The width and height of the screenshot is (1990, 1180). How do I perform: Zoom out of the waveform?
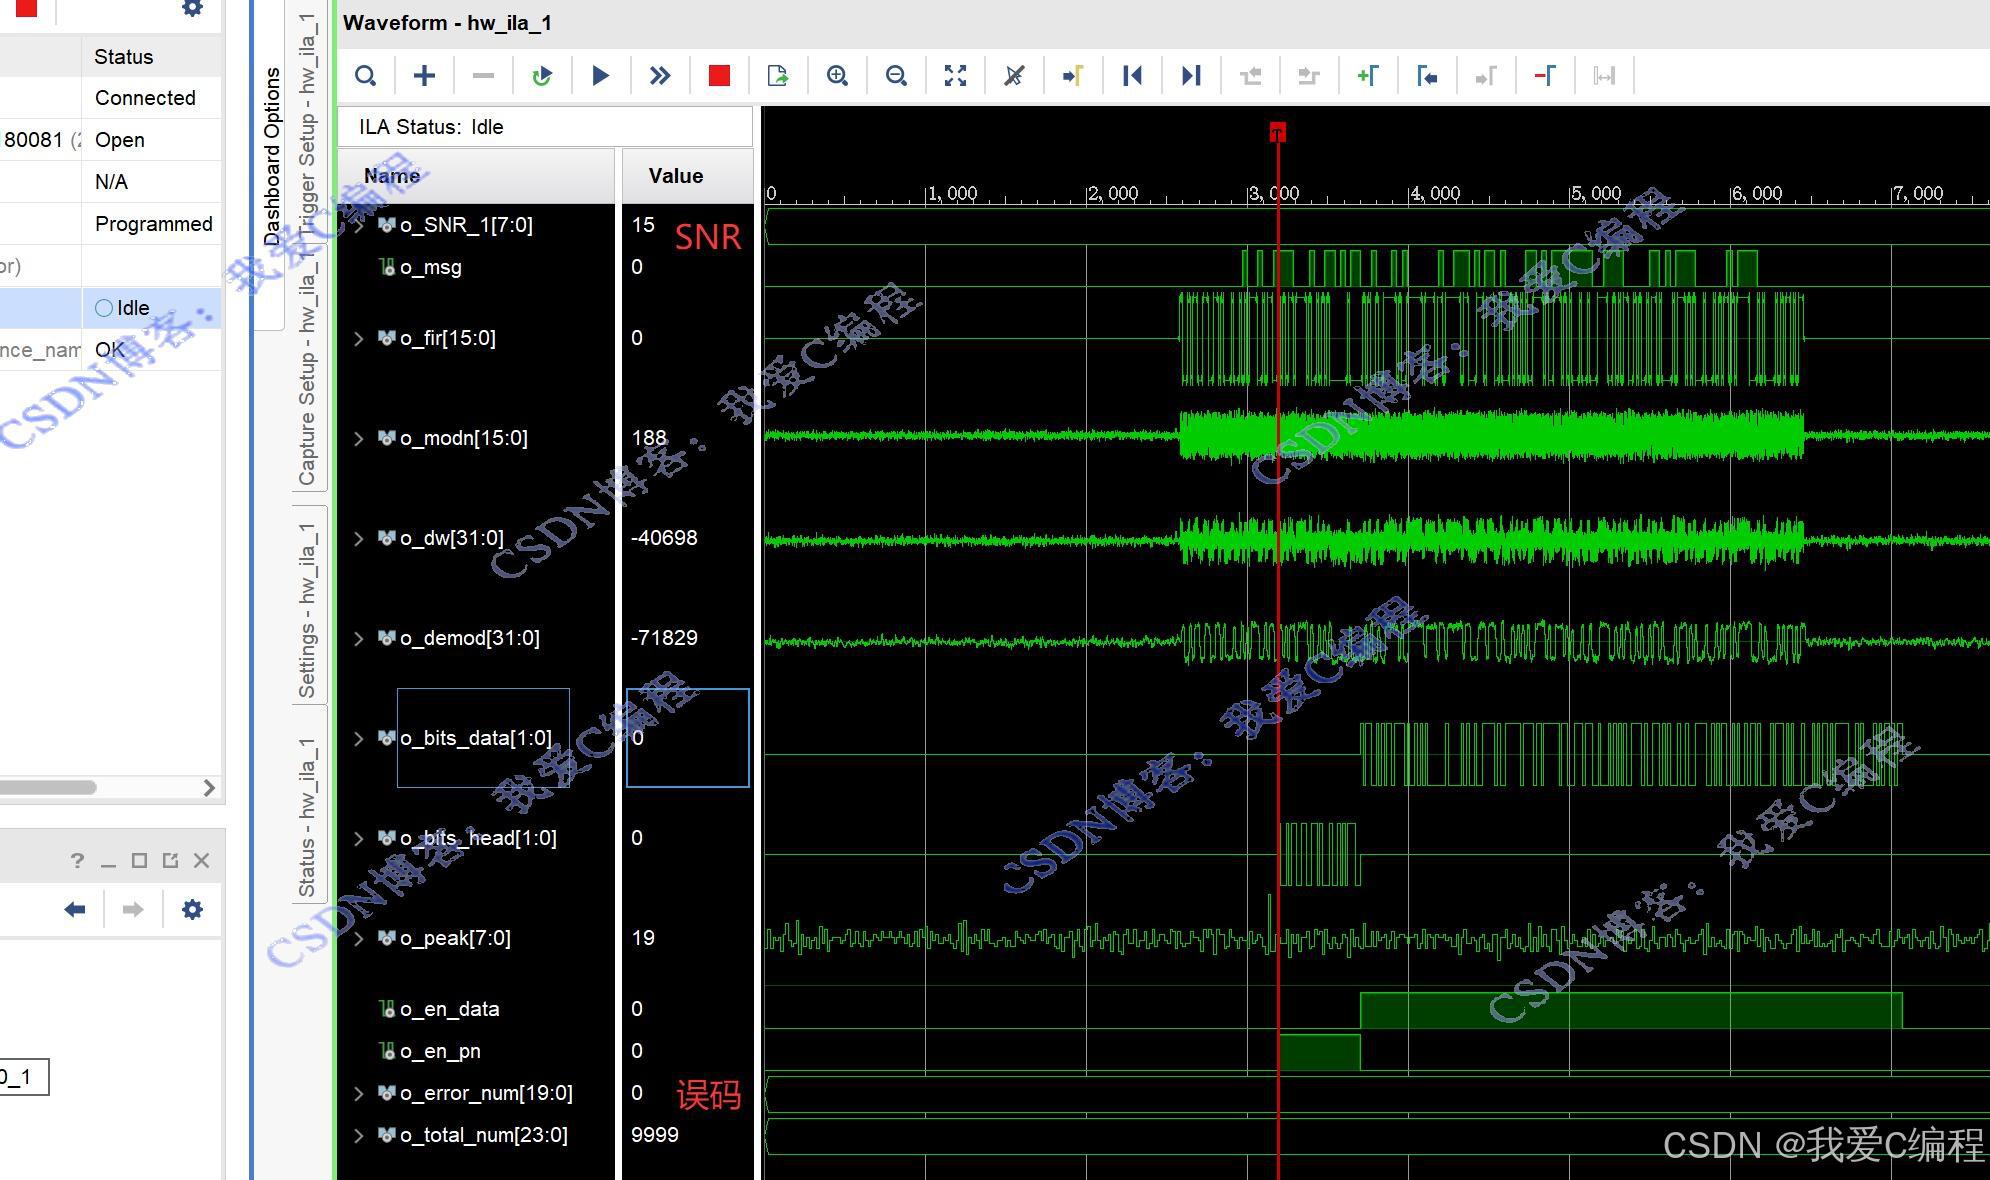[x=896, y=76]
